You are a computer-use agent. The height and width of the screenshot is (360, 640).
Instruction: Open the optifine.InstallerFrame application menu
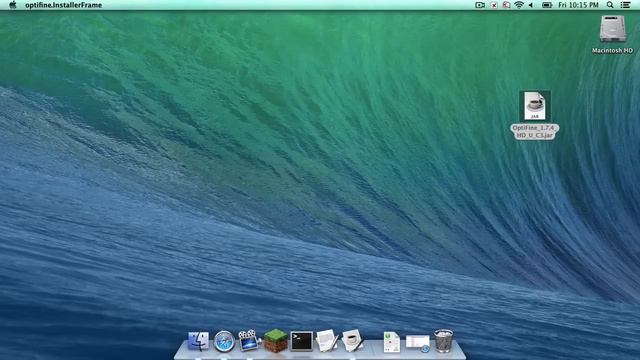point(64,5)
